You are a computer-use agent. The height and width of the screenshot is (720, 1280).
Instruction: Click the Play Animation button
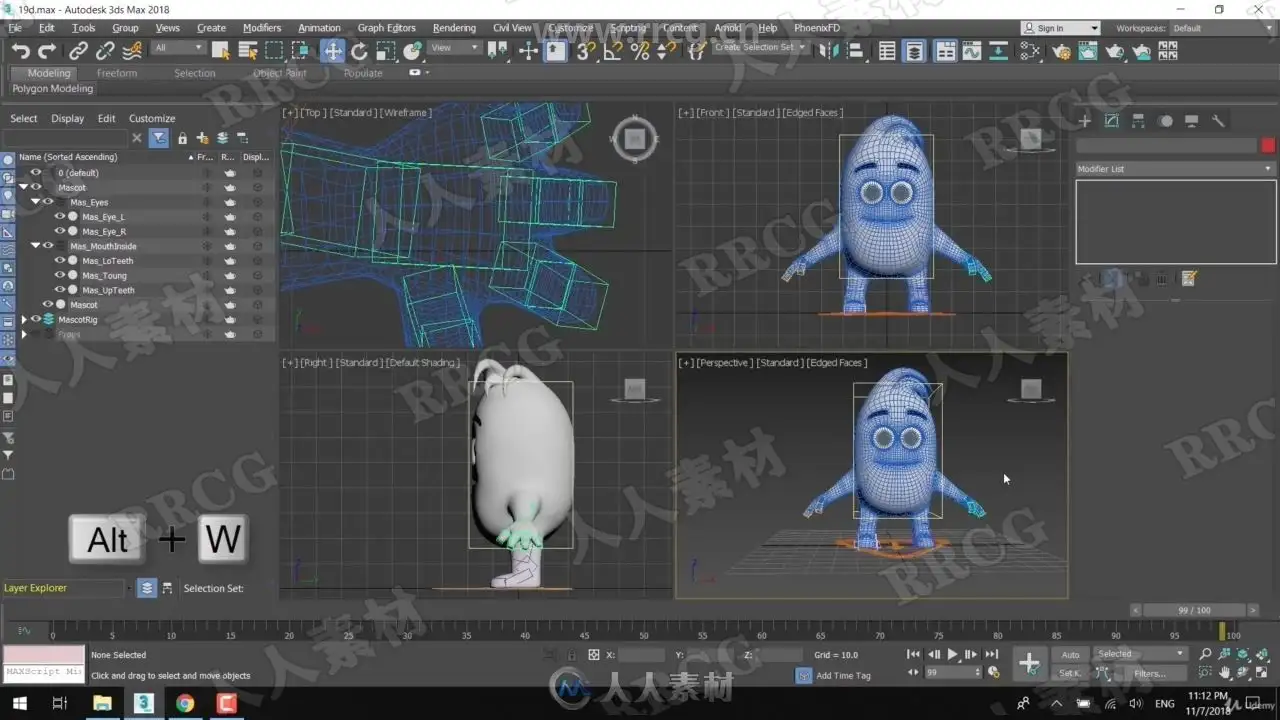pos(952,655)
